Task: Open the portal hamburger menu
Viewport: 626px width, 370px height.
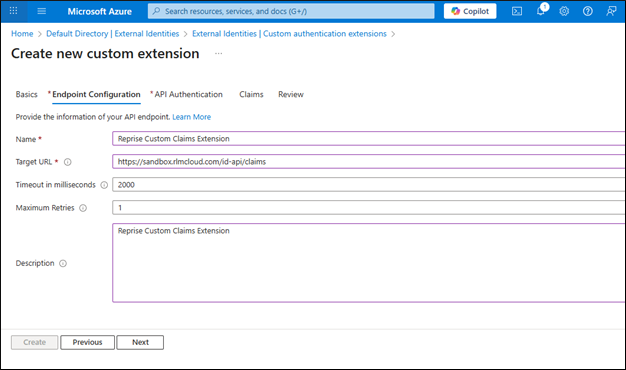Action: click(x=42, y=11)
